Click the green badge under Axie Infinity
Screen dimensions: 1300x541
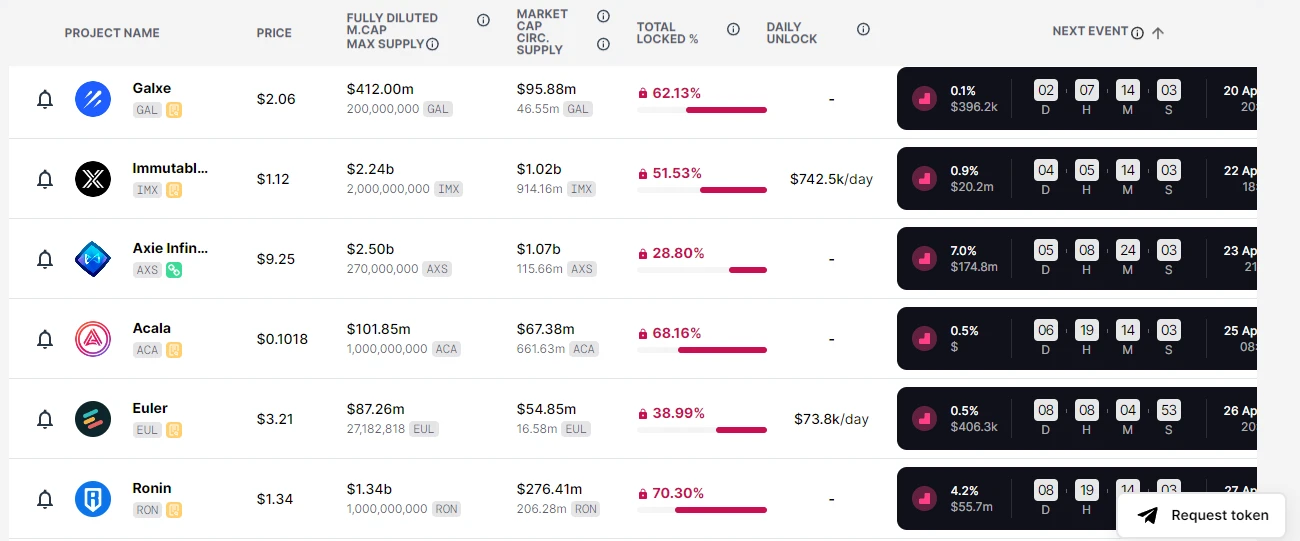point(174,269)
